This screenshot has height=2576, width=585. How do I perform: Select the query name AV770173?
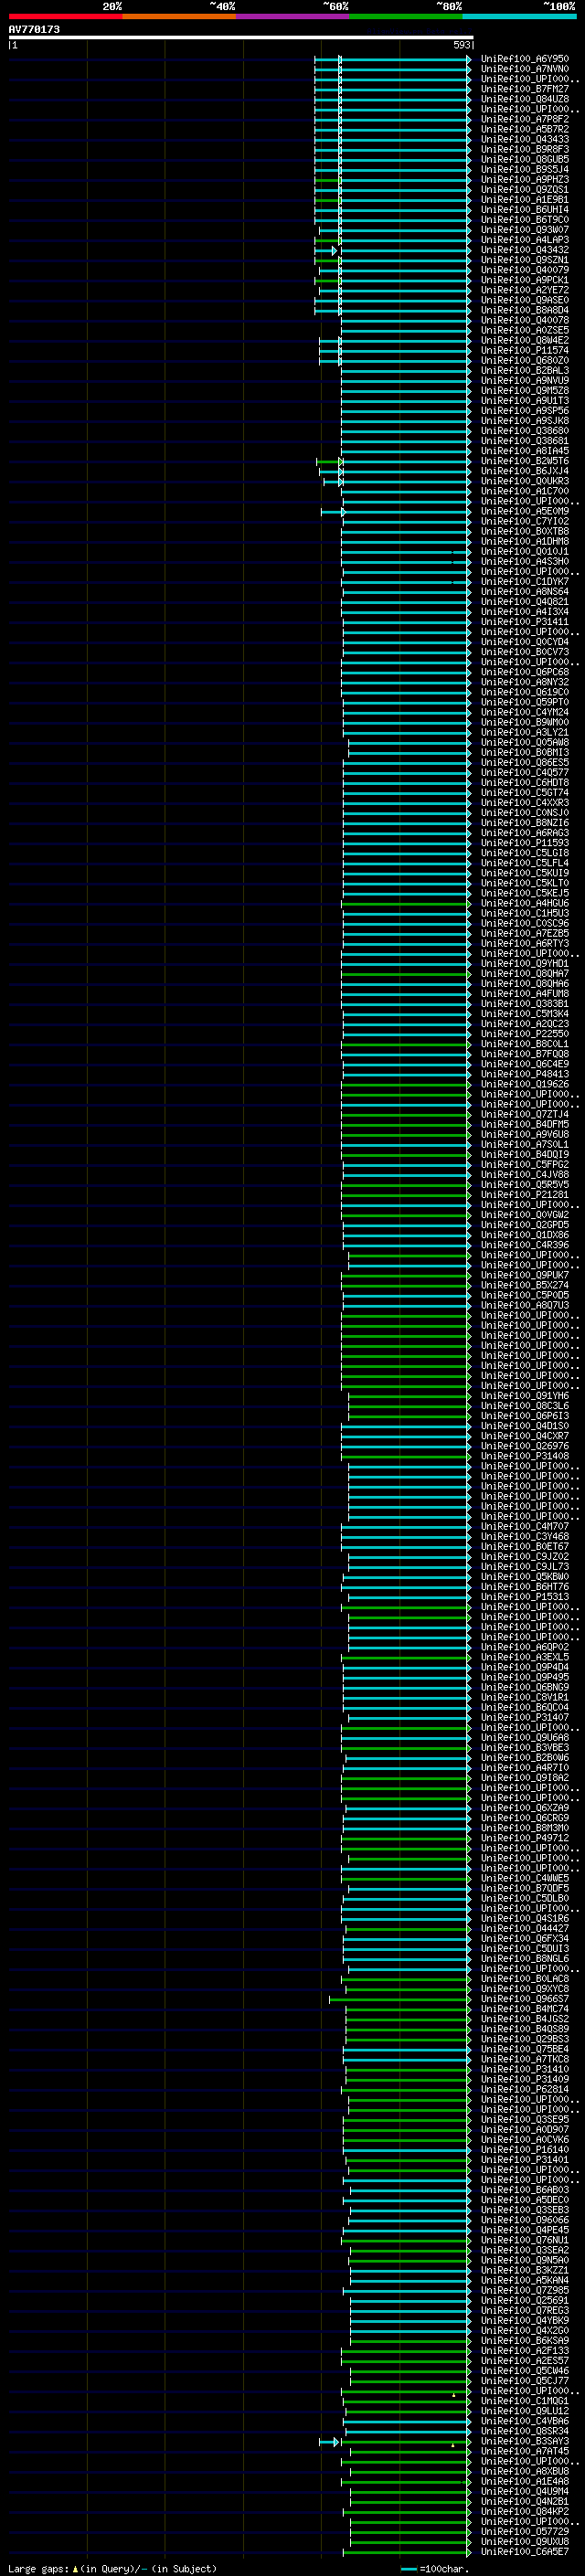(34, 30)
